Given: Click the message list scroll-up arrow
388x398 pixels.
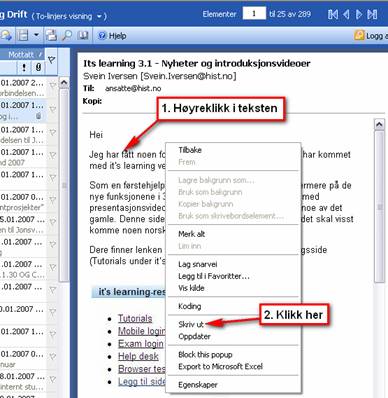Looking at the screenshot, I should tap(64, 82).
